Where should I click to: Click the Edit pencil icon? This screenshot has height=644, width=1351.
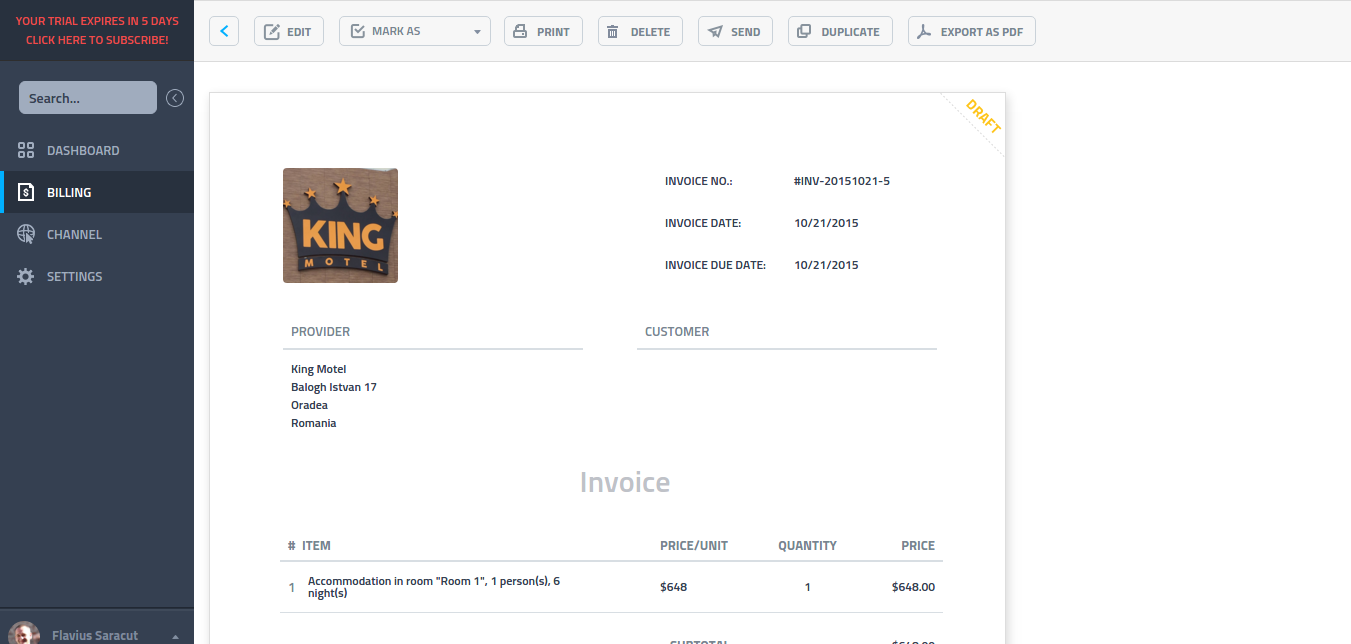click(272, 32)
